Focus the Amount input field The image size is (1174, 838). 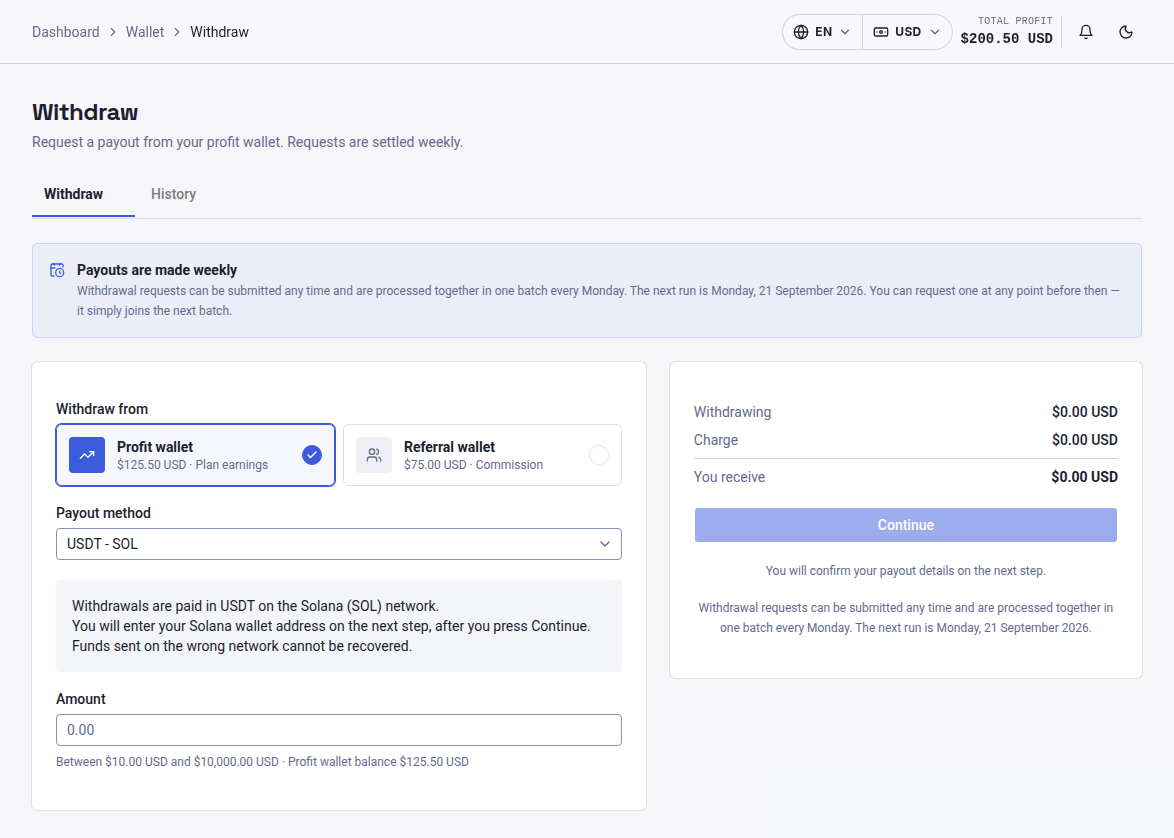(338, 730)
